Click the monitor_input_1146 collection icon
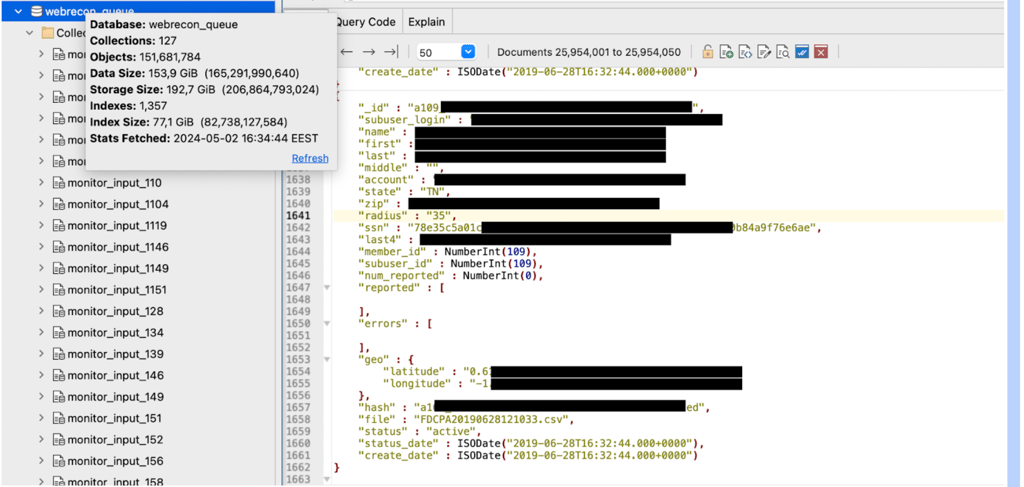The height and width of the screenshot is (487, 1024). [59, 247]
